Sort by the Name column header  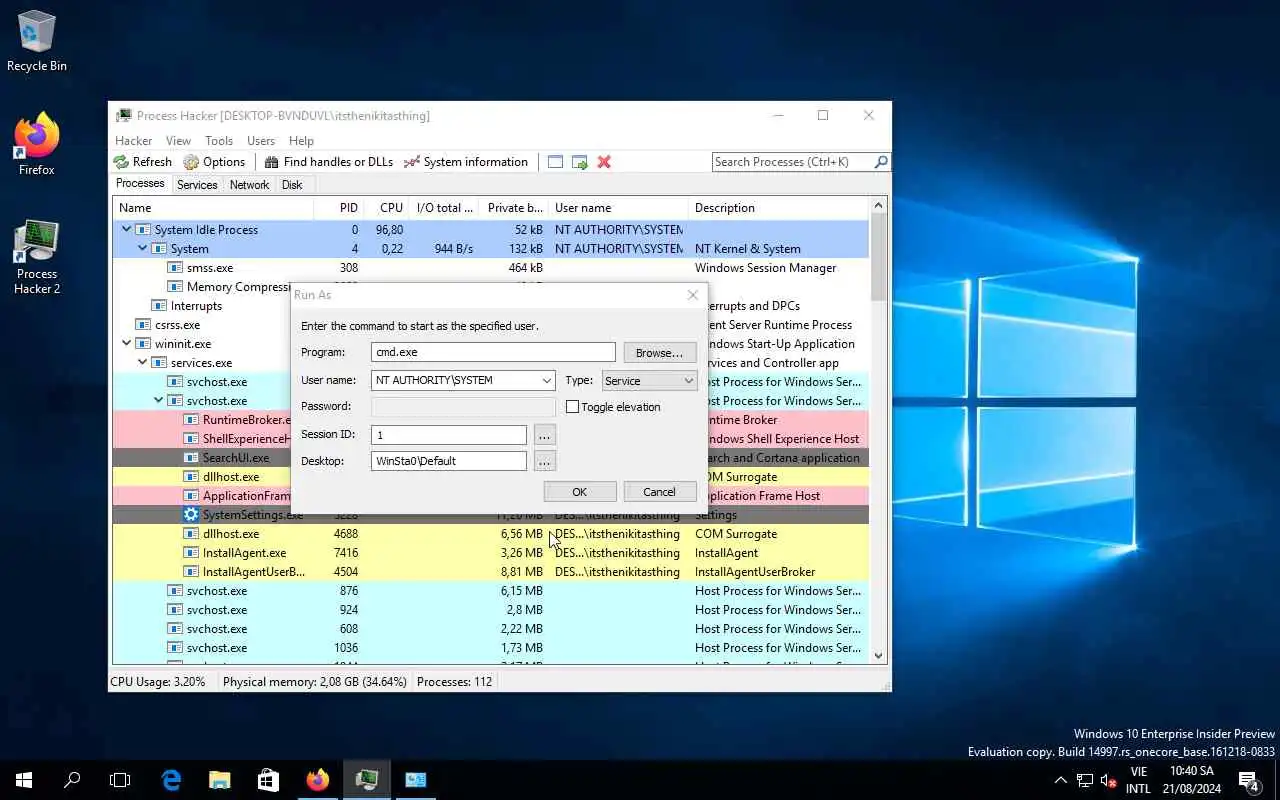[x=213, y=208]
